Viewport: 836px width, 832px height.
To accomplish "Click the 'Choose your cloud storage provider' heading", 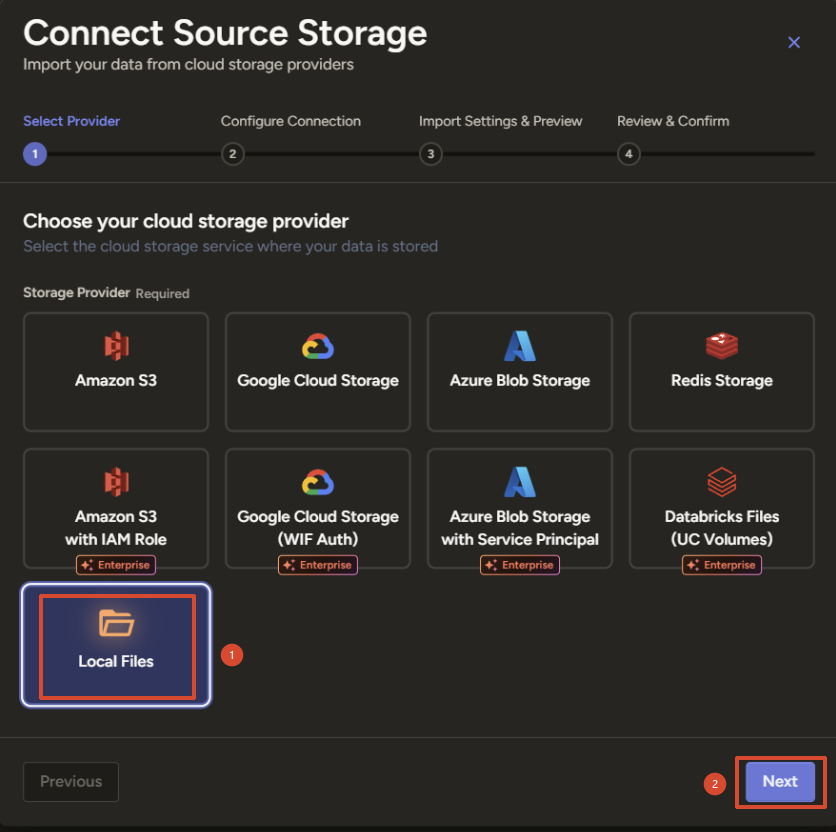I will 186,221.
